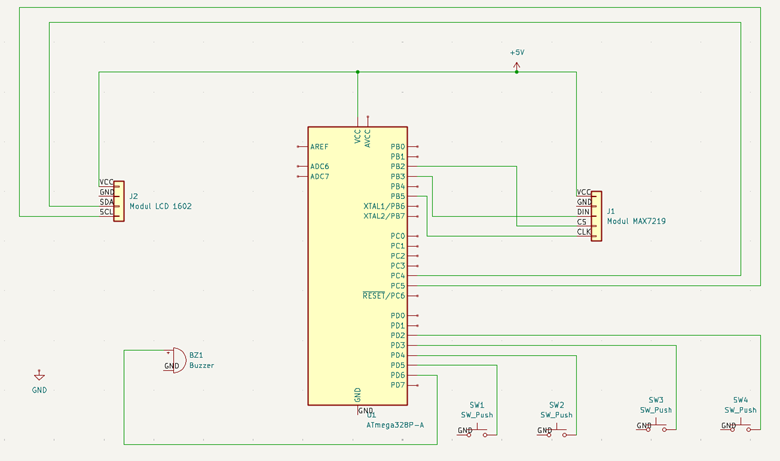
Task: Click the 'SW3' reference label
Action: [656, 400]
